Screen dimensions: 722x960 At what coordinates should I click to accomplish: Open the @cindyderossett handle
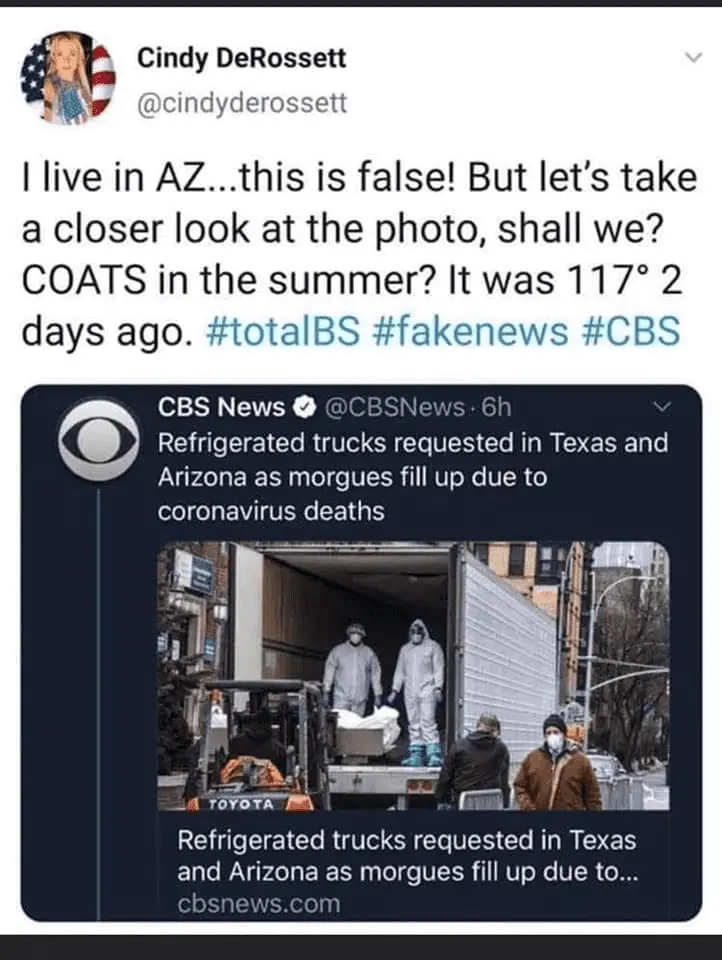coord(241,103)
